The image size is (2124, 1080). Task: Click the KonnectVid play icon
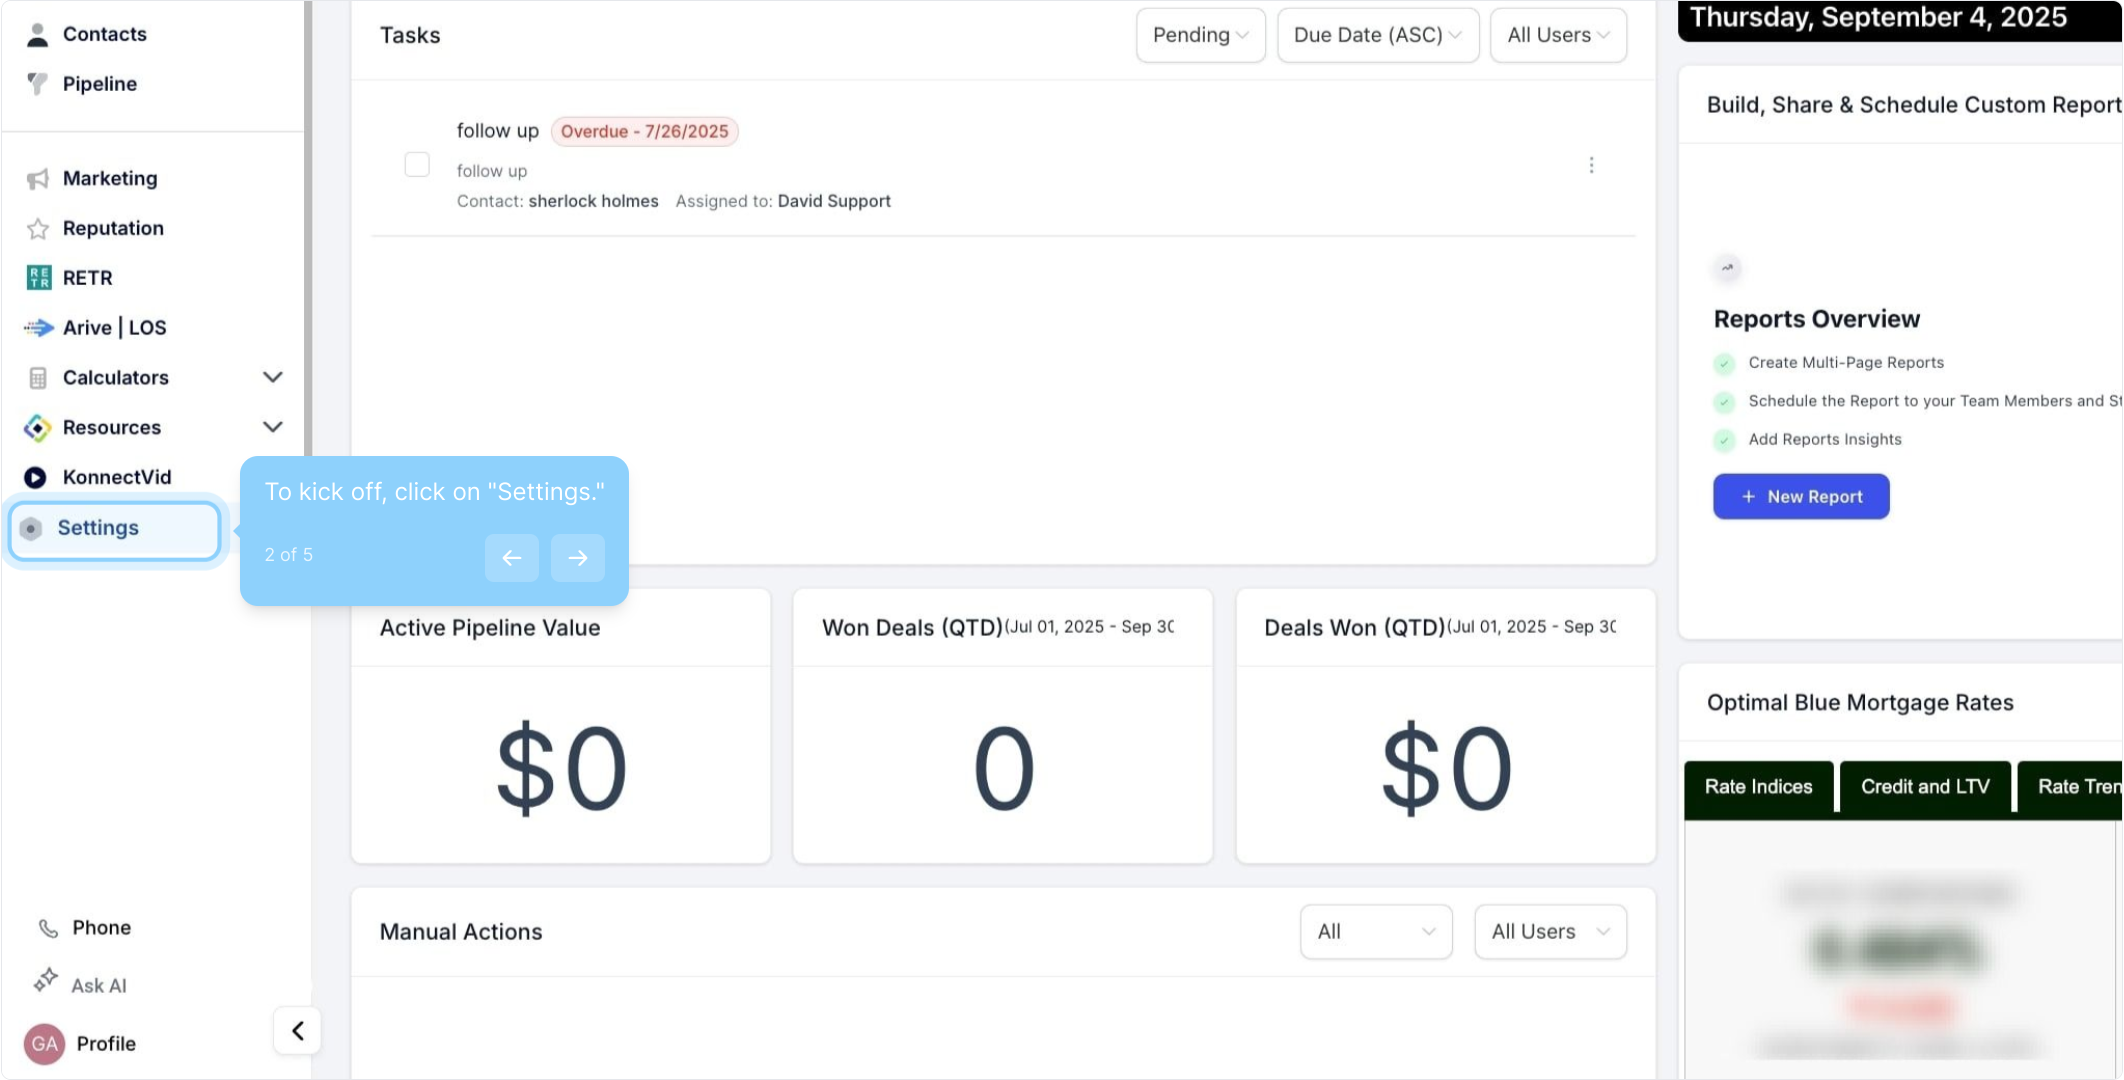(x=35, y=478)
